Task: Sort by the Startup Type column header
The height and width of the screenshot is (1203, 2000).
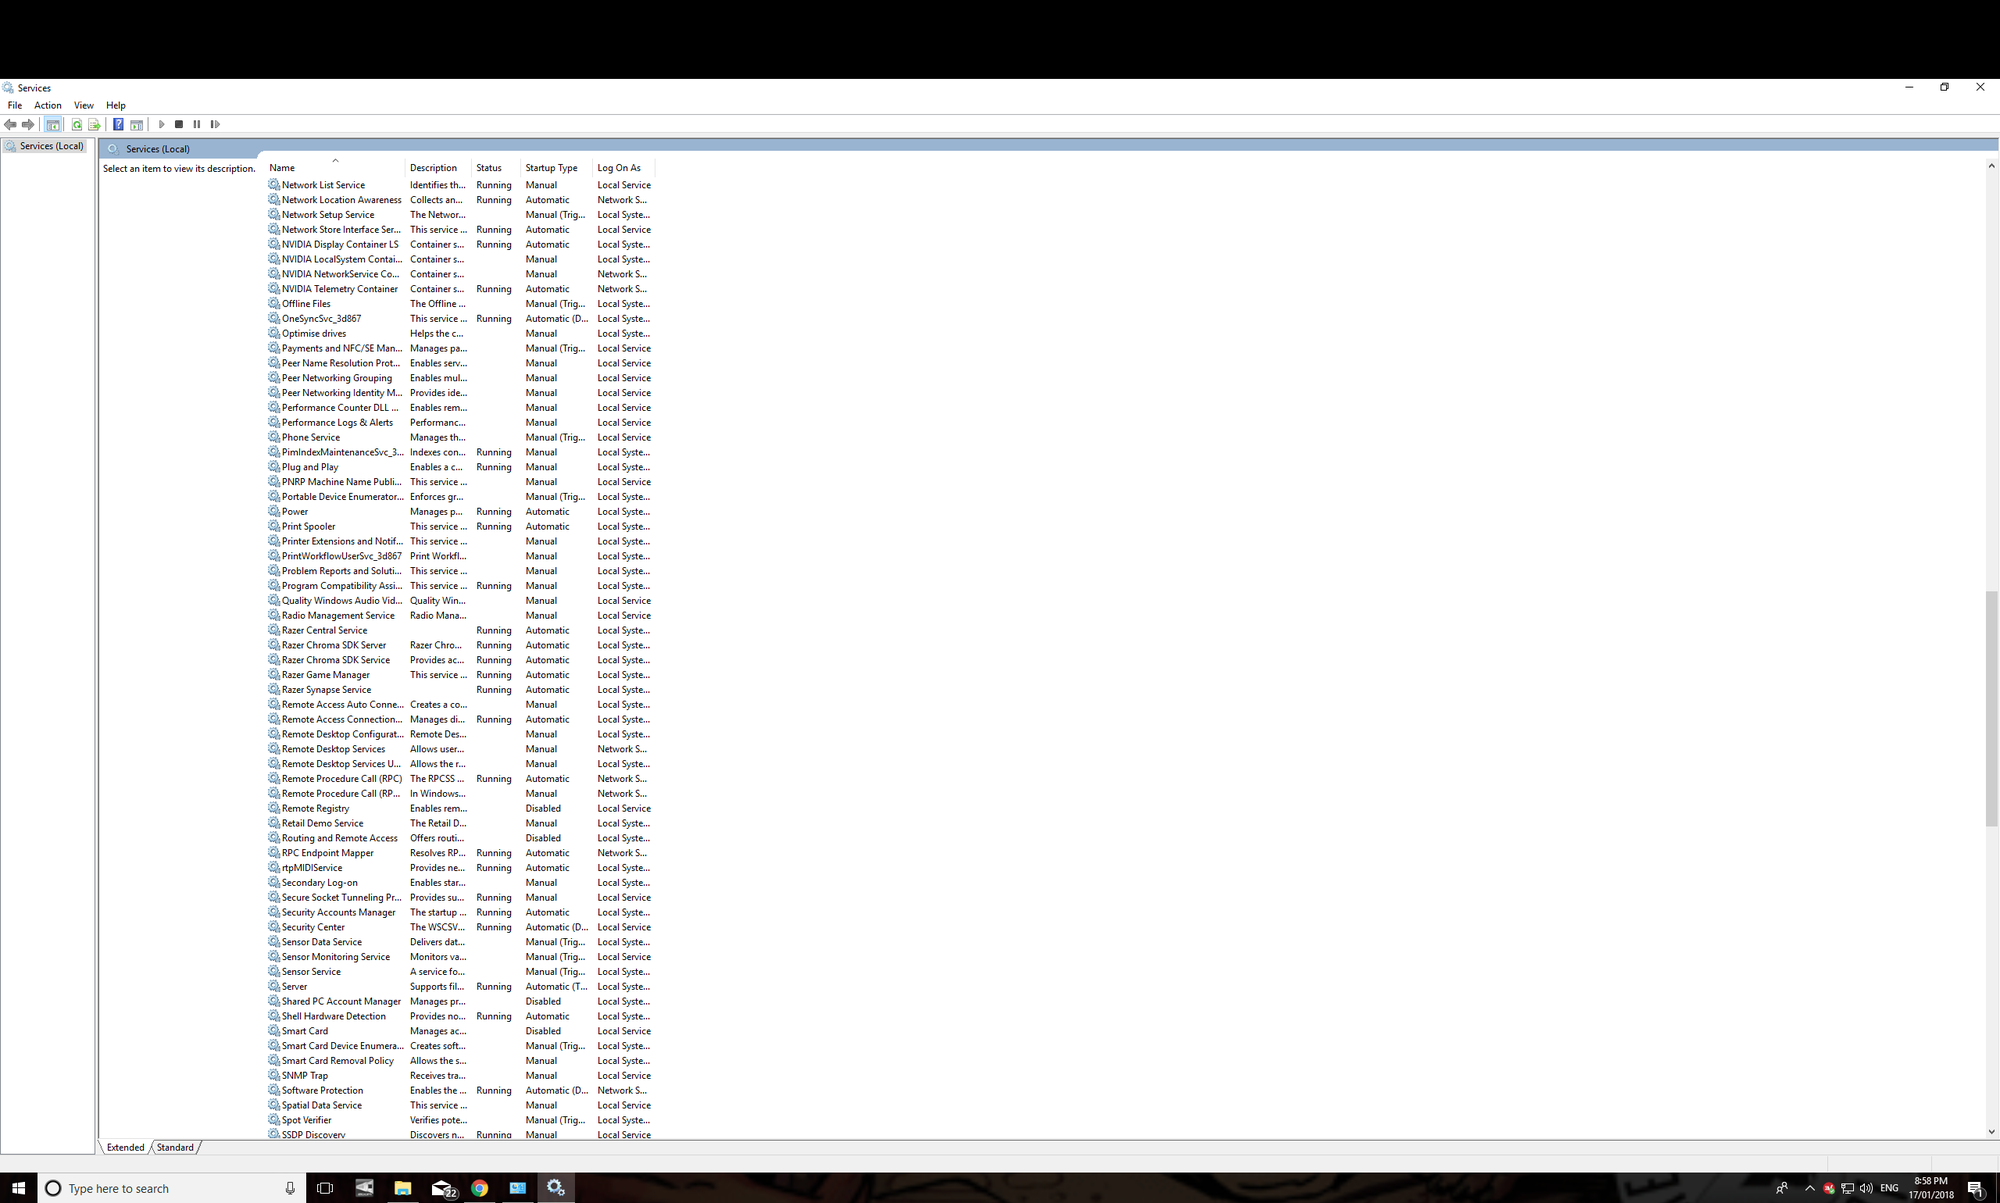Action: pyautogui.click(x=551, y=168)
